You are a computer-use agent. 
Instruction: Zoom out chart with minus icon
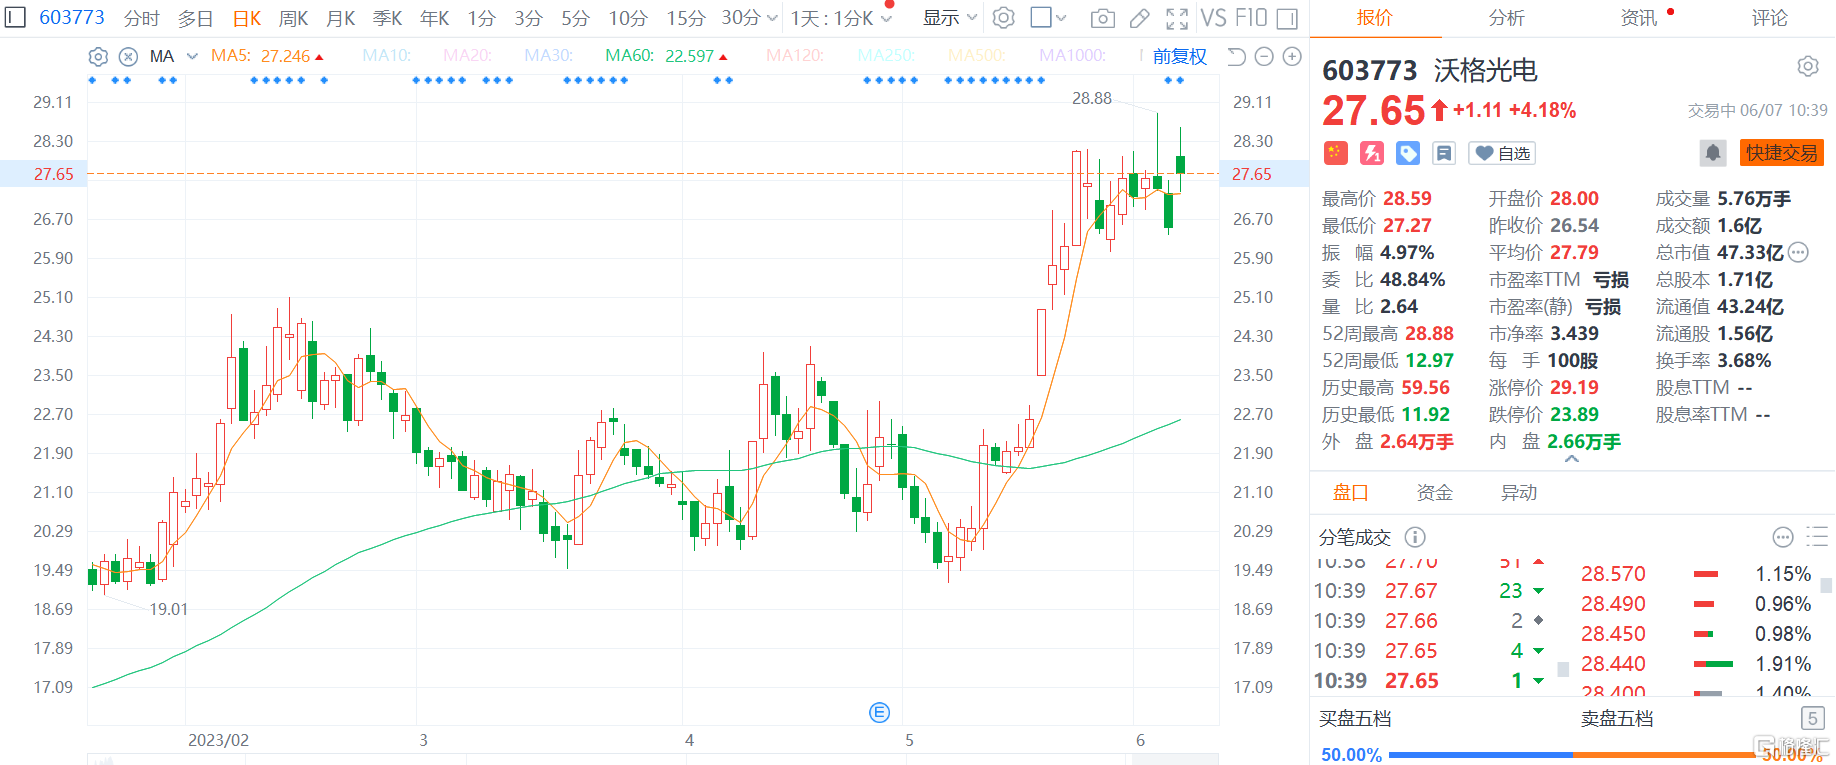coord(1264,56)
